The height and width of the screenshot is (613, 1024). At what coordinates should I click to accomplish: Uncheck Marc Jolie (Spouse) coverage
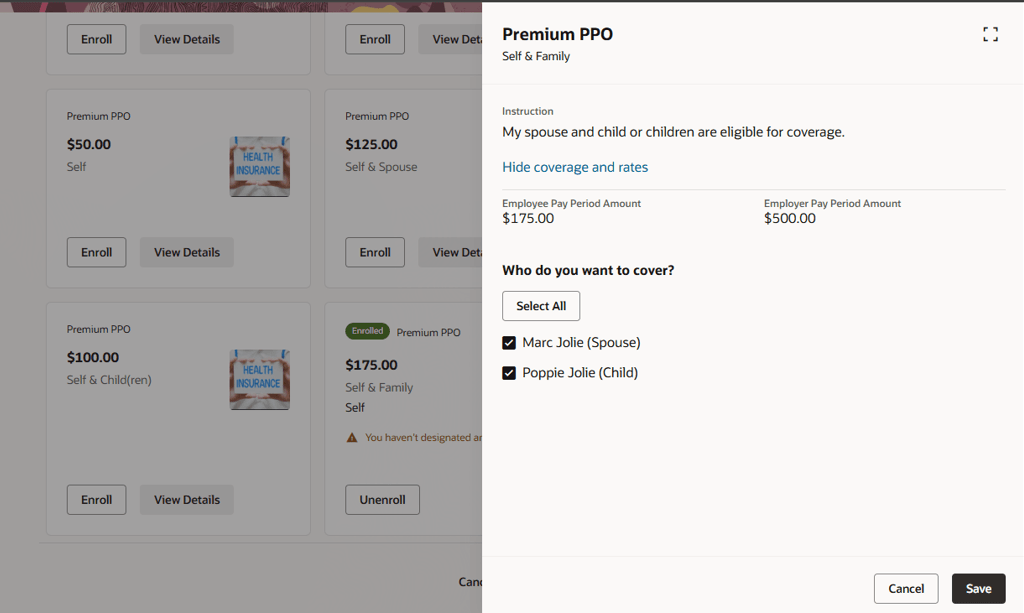point(509,343)
